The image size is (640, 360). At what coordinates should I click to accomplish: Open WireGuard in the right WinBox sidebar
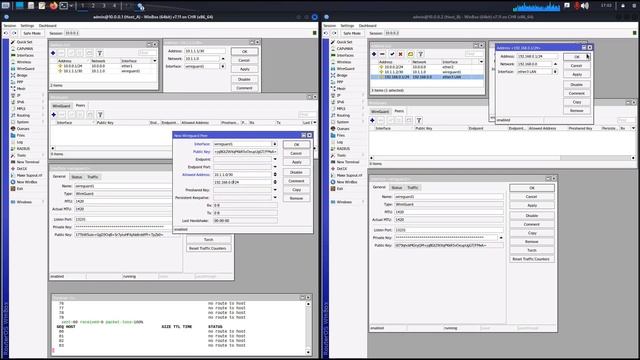(x=345, y=69)
